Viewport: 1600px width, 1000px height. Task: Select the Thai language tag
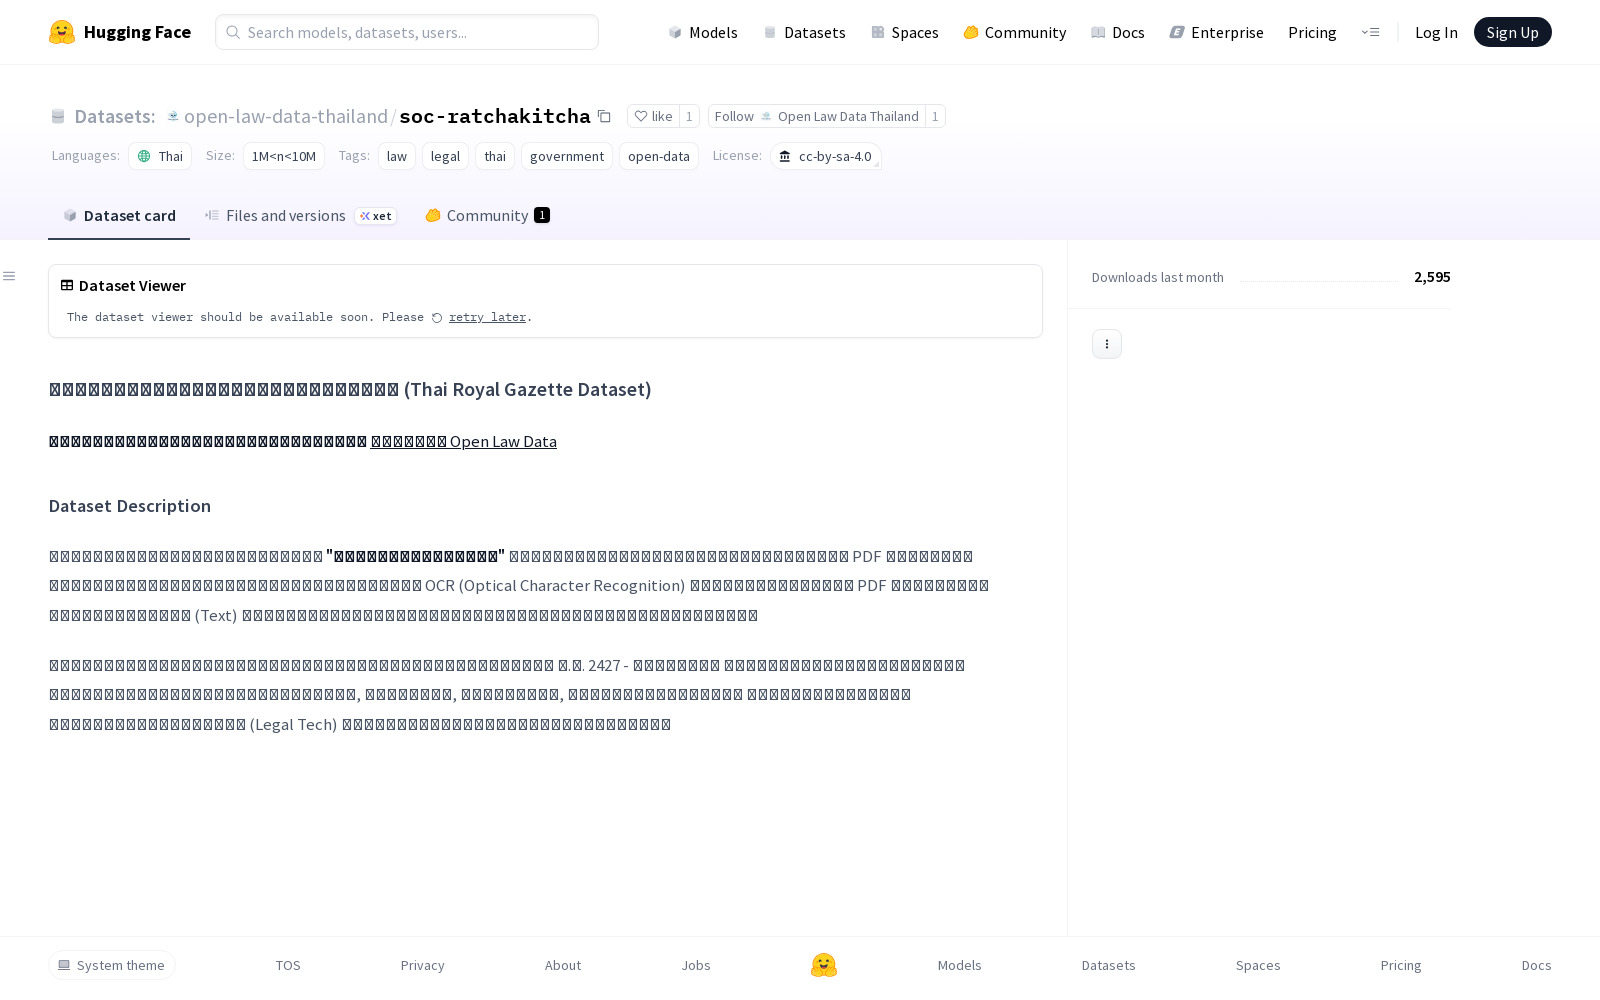point(160,156)
